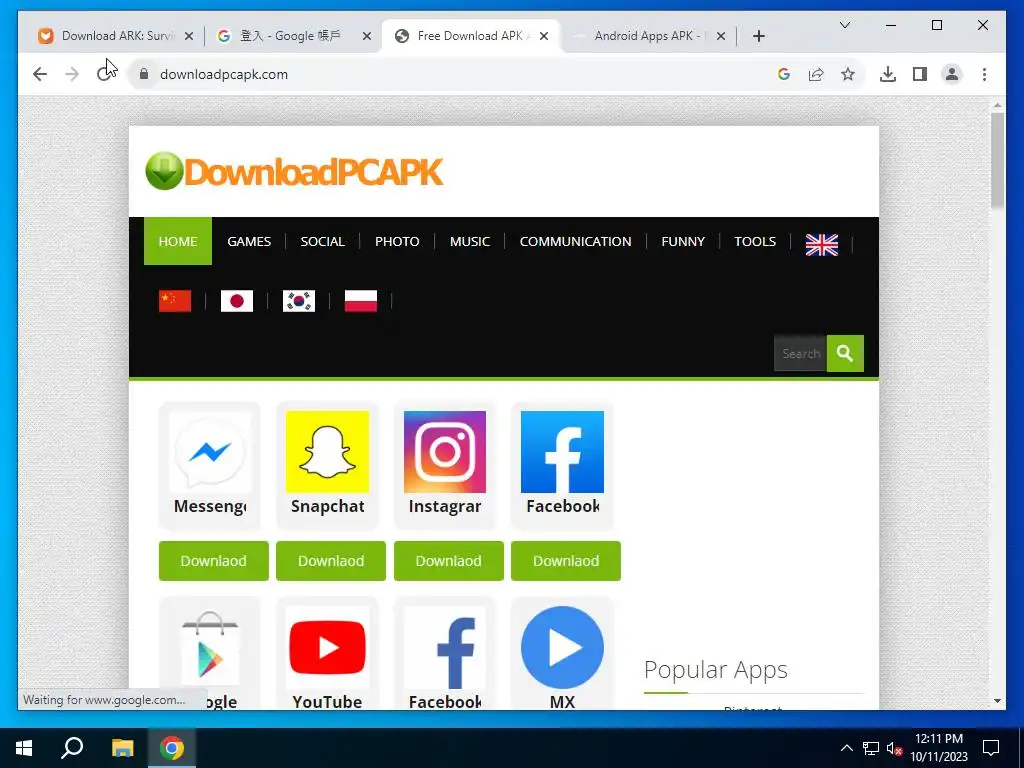
Task: Open the YouTube app icon
Action: pos(327,647)
